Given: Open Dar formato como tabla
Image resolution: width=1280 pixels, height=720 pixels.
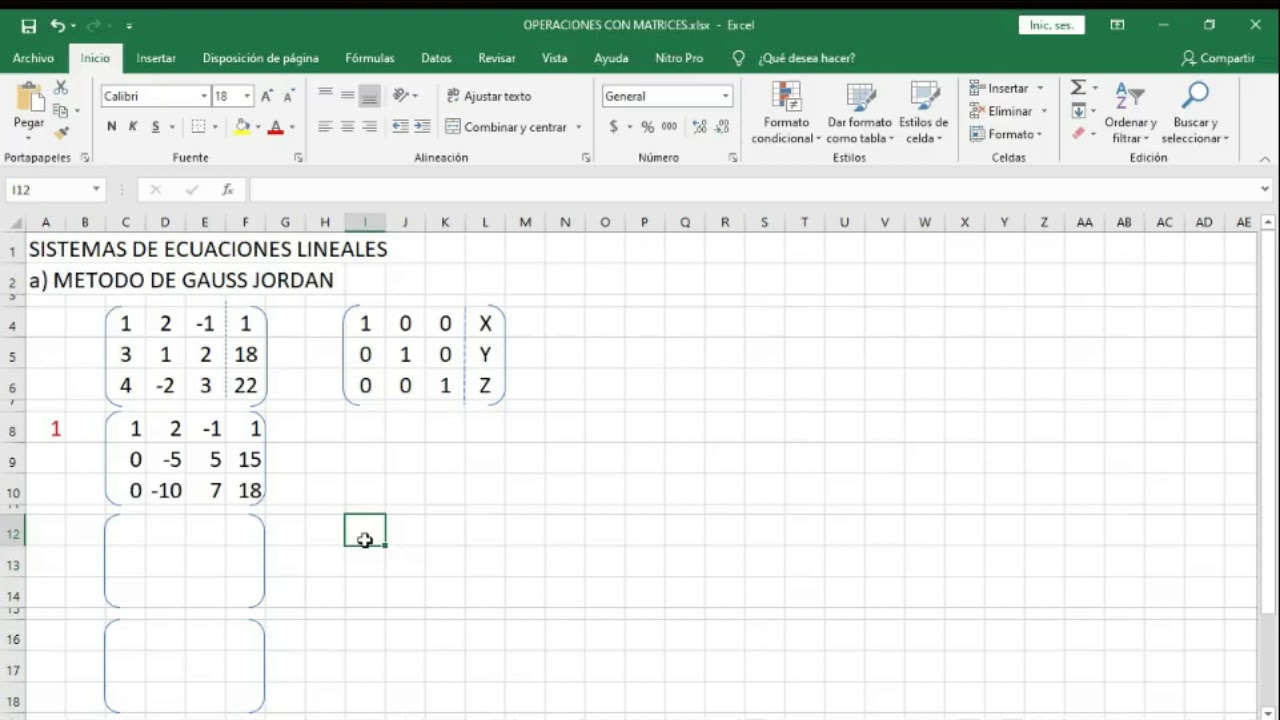Looking at the screenshot, I should coord(860,112).
